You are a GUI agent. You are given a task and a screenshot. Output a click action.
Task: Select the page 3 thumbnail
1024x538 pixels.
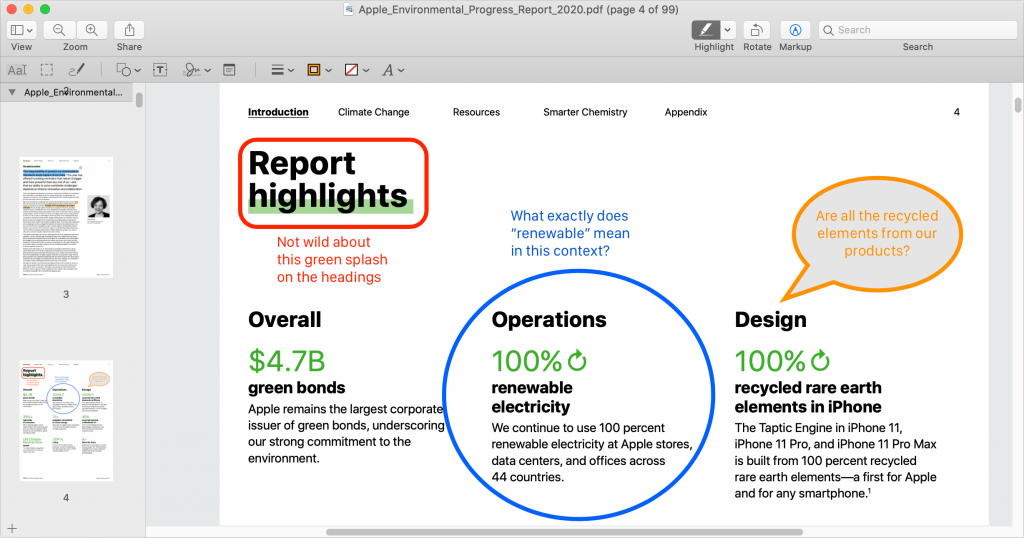tap(66, 217)
